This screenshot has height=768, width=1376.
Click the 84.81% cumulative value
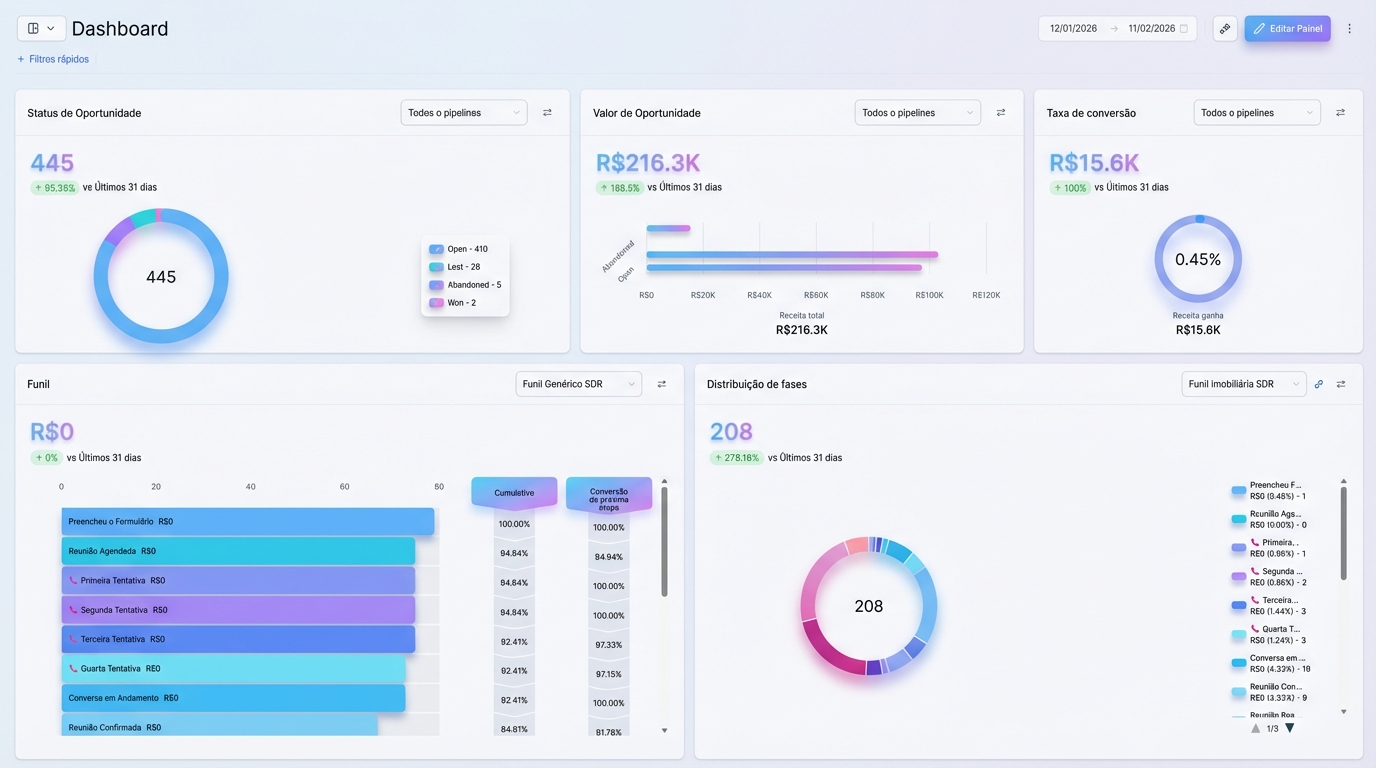(x=514, y=729)
